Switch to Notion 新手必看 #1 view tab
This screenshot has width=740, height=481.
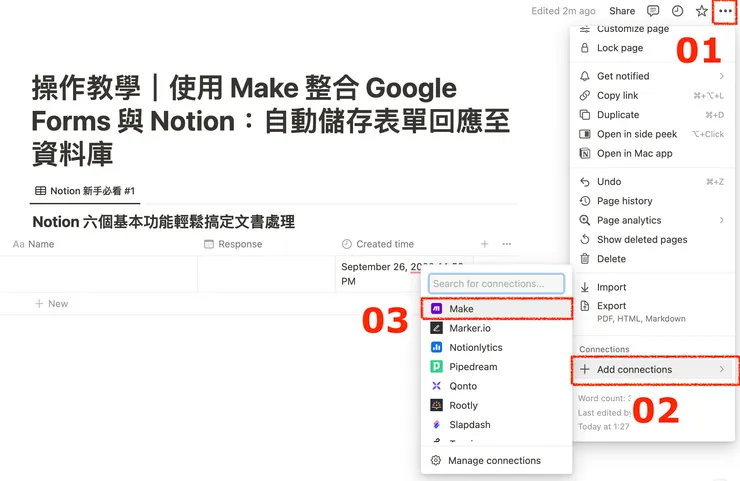[85, 191]
